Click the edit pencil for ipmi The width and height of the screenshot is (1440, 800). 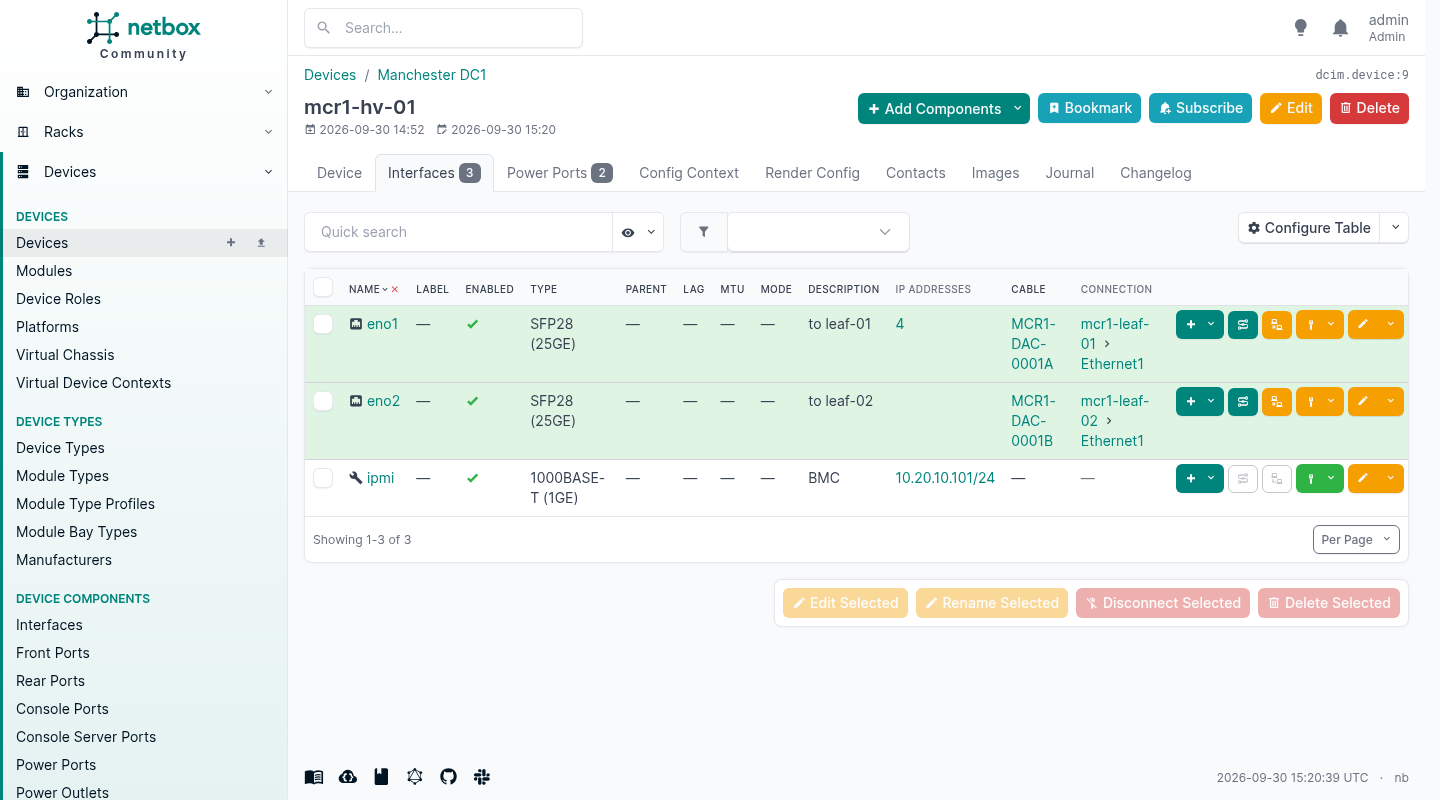pos(1363,479)
